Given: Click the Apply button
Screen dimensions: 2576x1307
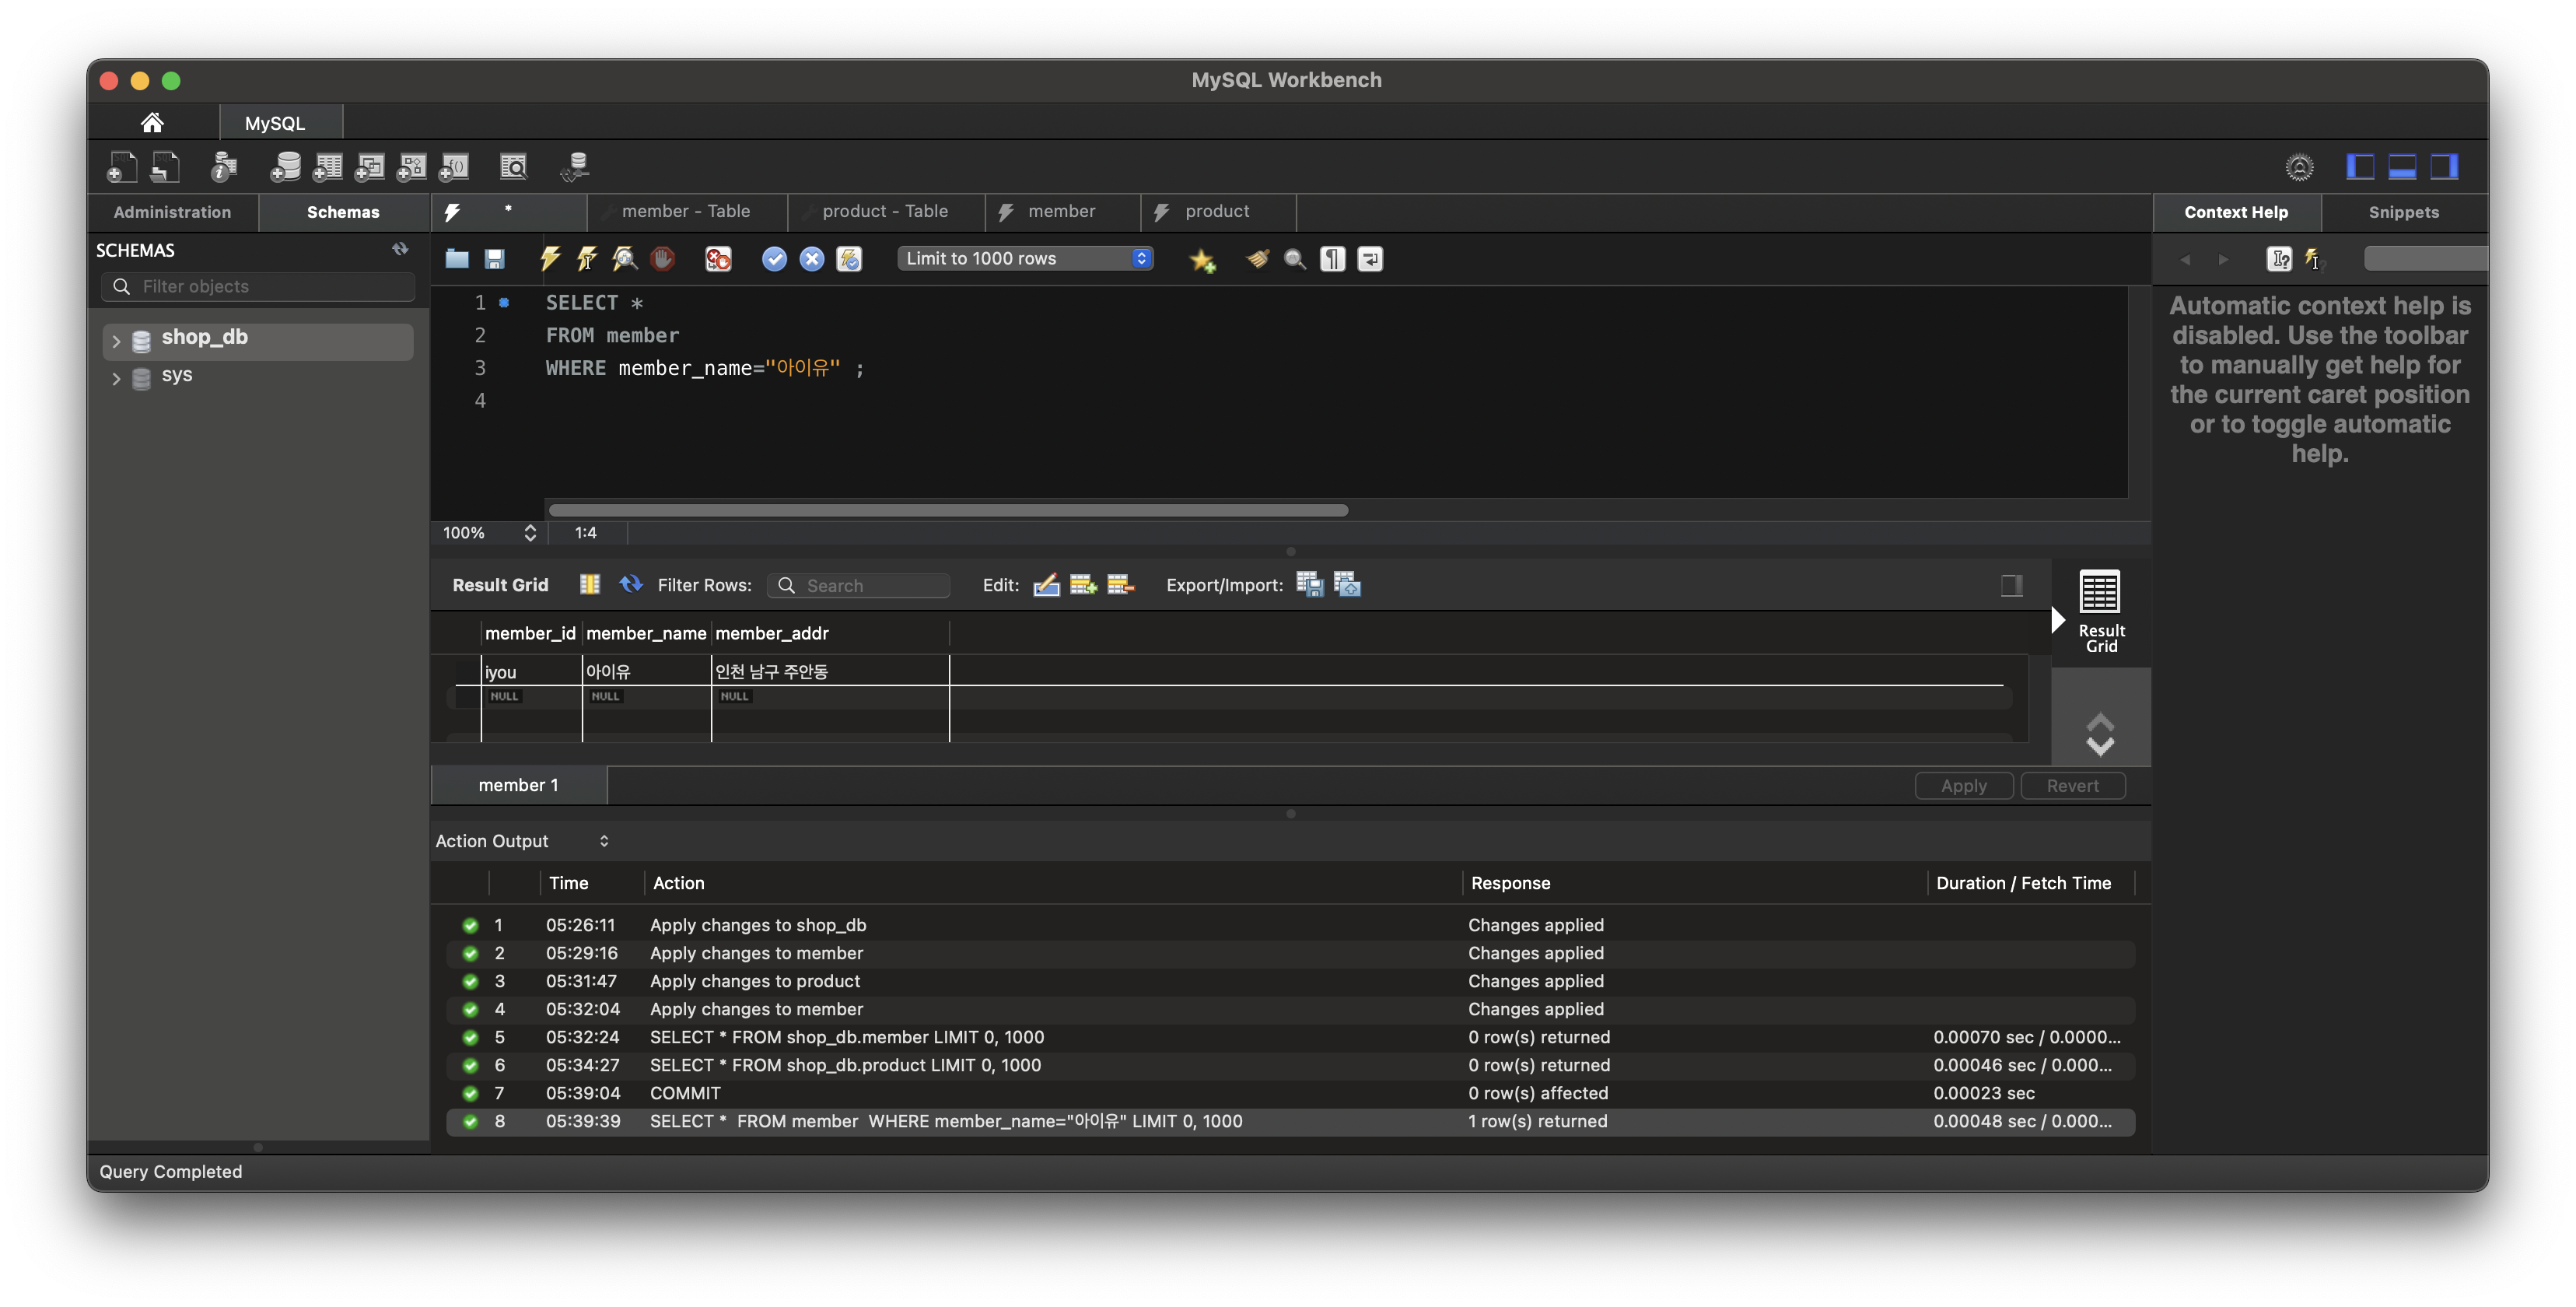Looking at the screenshot, I should (x=1963, y=786).
